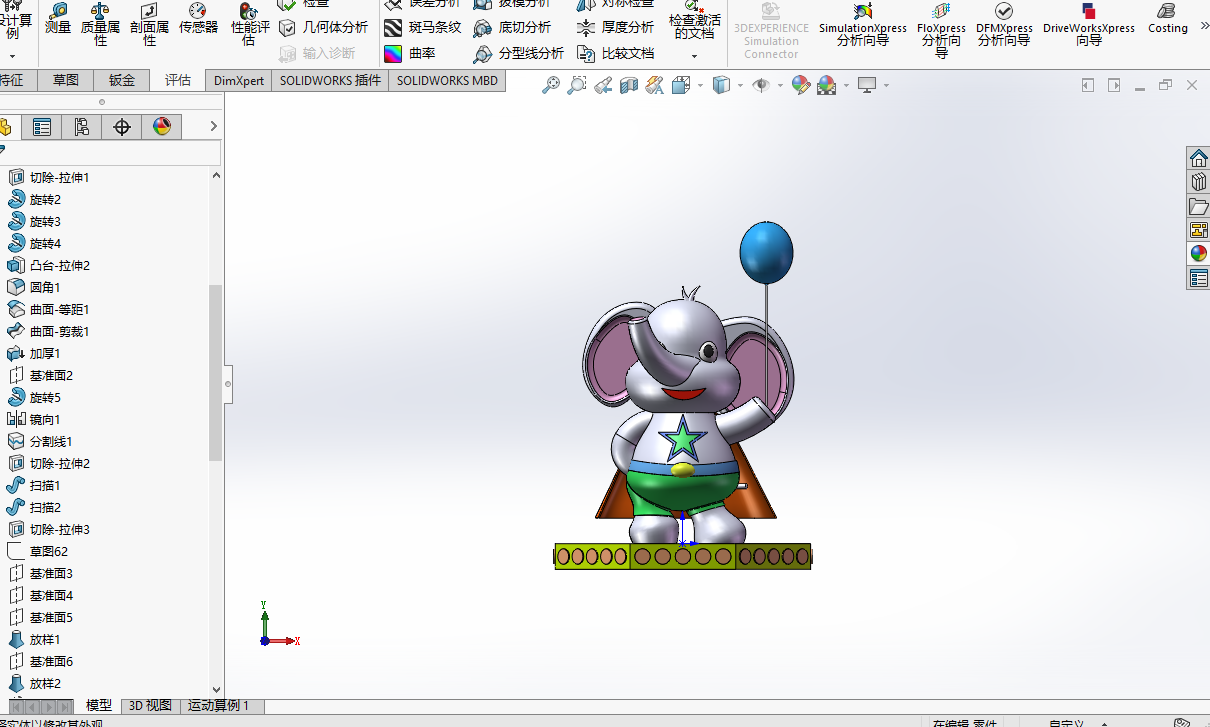Open the Costing tool
This screenshot has height=727, width=1210.
[x=1167, y=18]
